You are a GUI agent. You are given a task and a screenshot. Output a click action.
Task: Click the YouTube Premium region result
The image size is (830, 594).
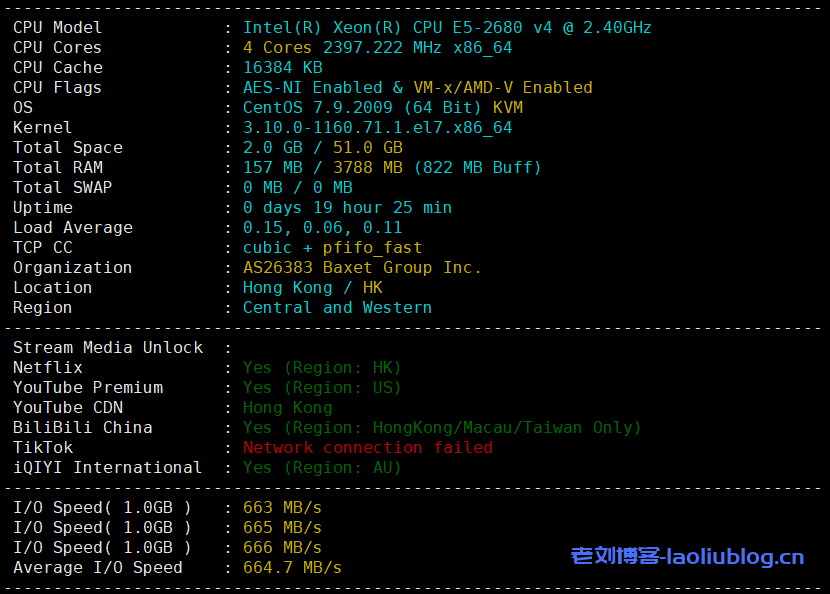pyautogui.click(x=322, y=388)
